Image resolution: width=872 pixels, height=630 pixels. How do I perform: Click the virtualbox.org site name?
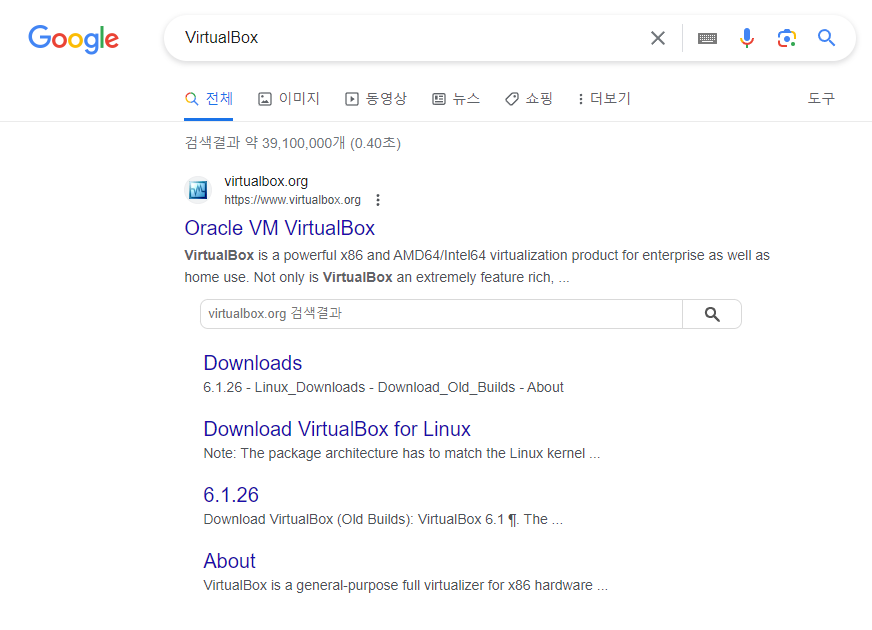coord(266,181)
